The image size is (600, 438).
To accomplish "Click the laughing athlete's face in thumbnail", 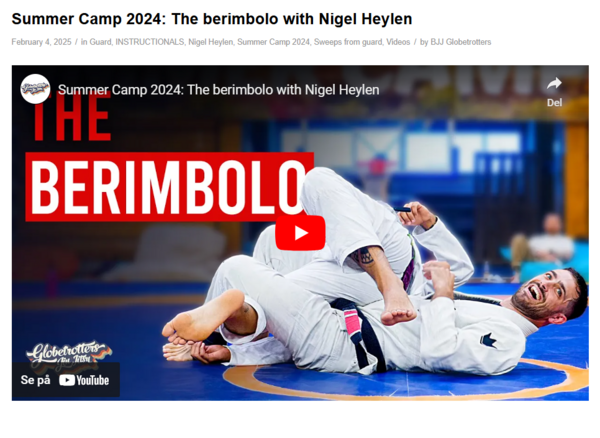I will (548, 292).
